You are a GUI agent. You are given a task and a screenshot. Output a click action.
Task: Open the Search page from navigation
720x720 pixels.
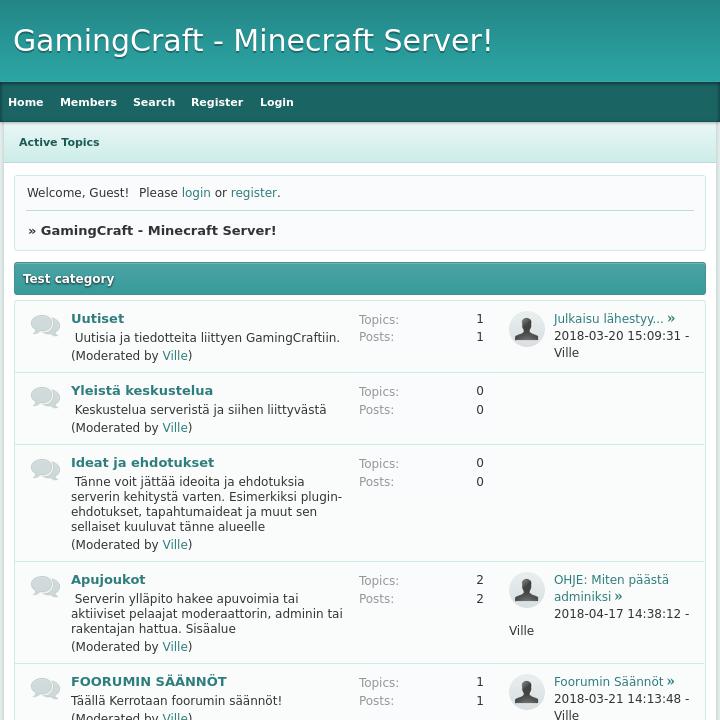pyautogui.click(x=154, y=102)
